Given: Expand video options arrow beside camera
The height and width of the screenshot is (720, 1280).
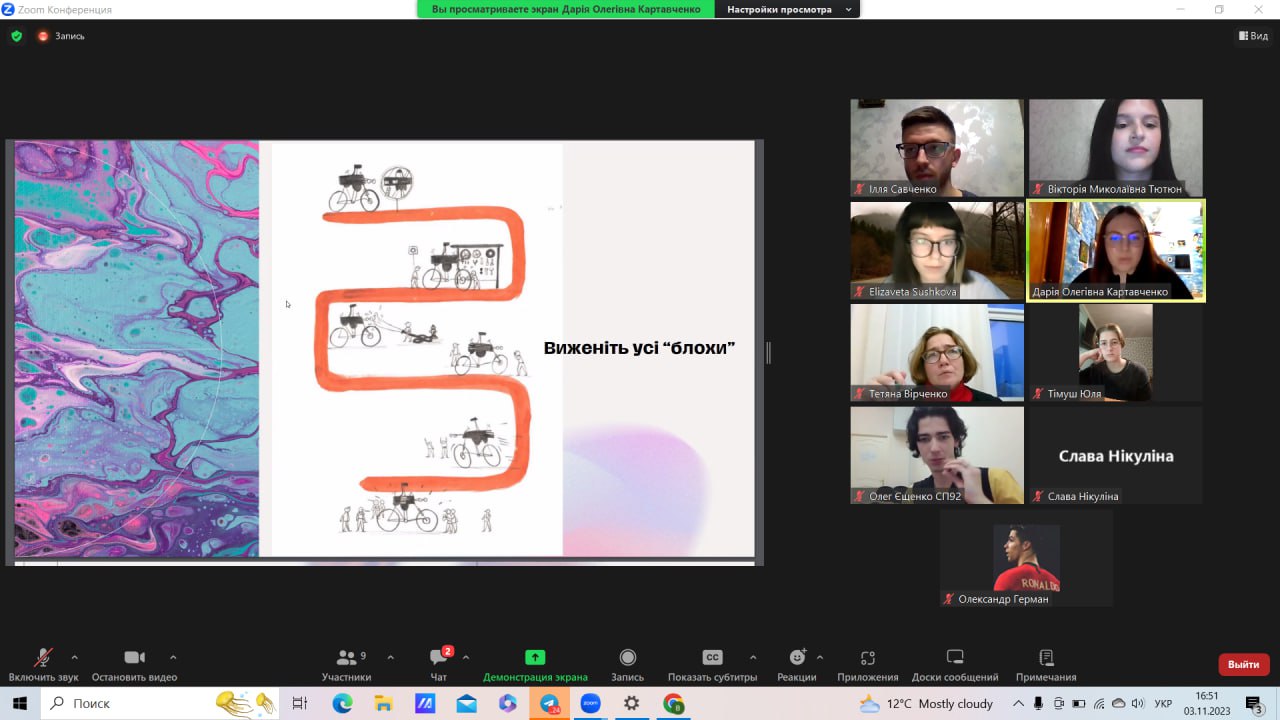Looking at the screenshot, I should [173, 657].
